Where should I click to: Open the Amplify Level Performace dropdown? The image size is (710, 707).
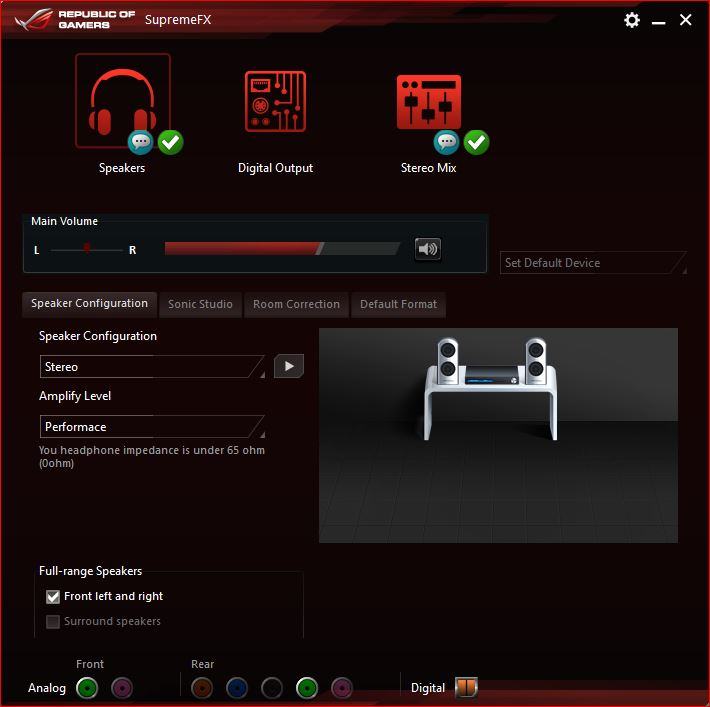point(152,427)
